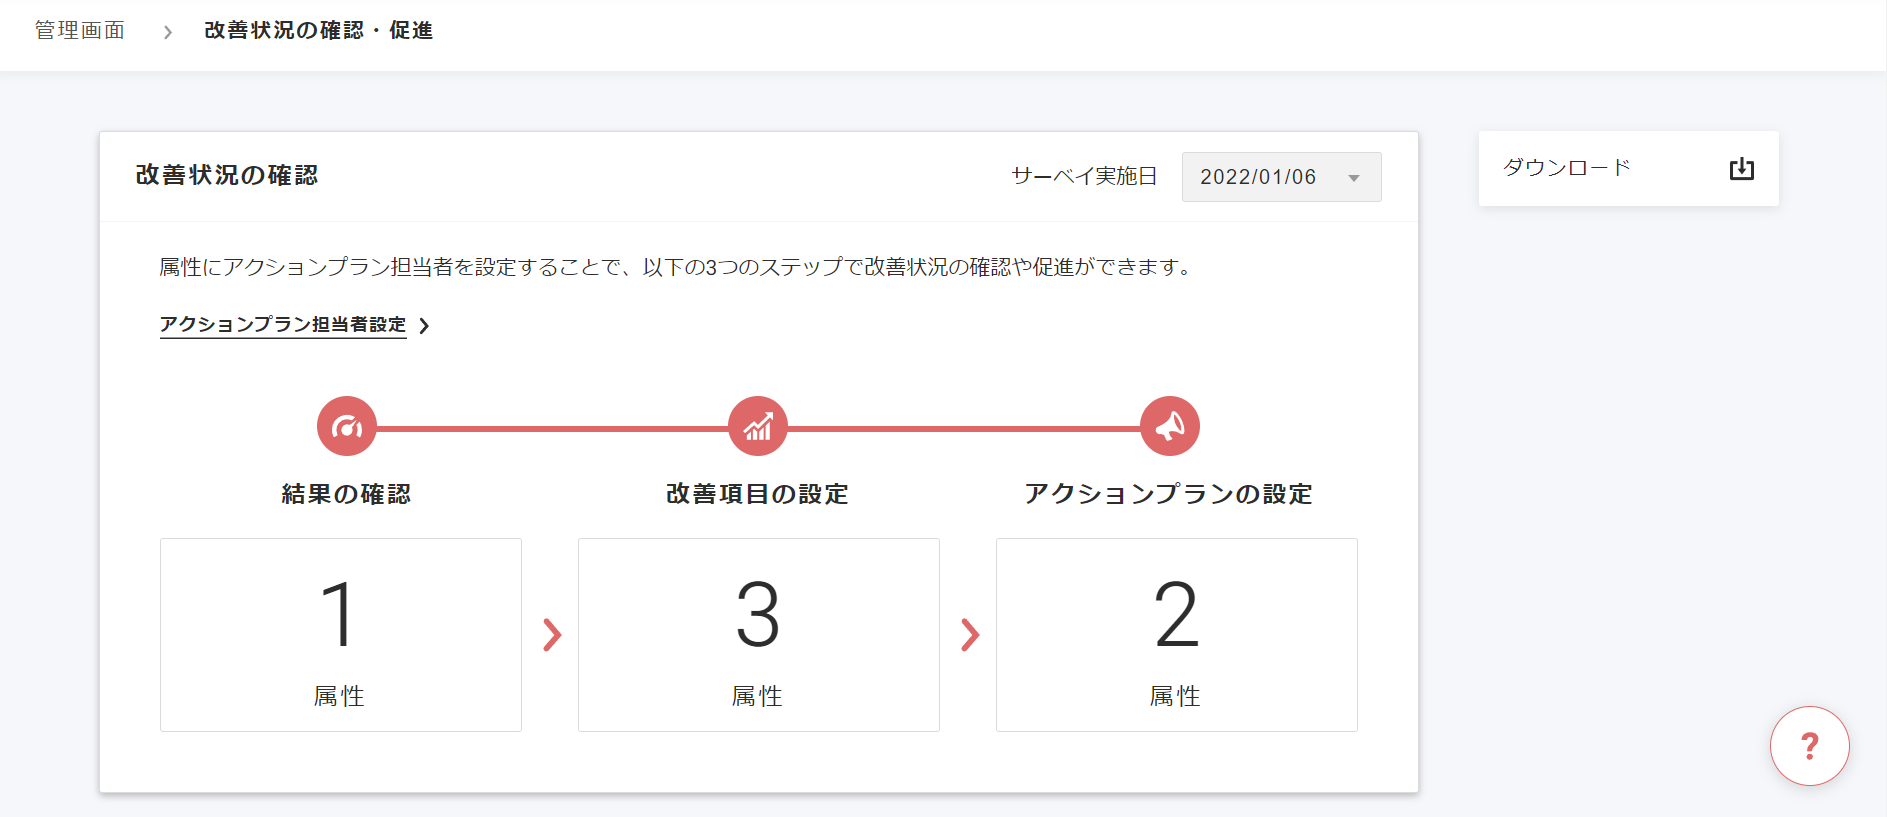Open the 結果の確認 card showing 1 属性
The height and width of the screenshot is (817, 1887).
point(341,635)
